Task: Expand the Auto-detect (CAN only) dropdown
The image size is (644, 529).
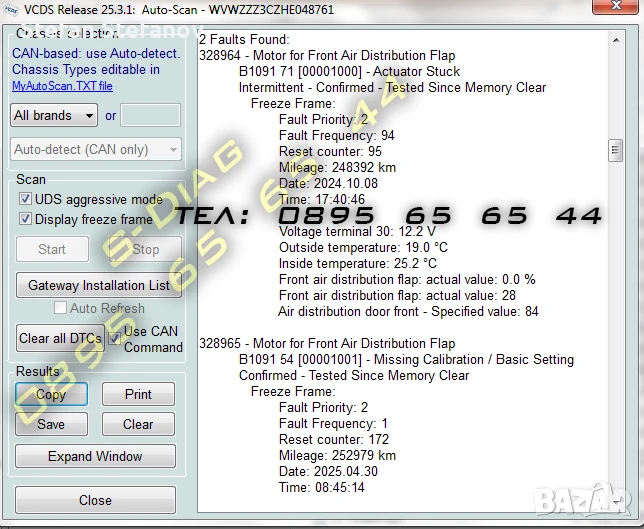Action: pyautogui.click(x=96, y=150)
